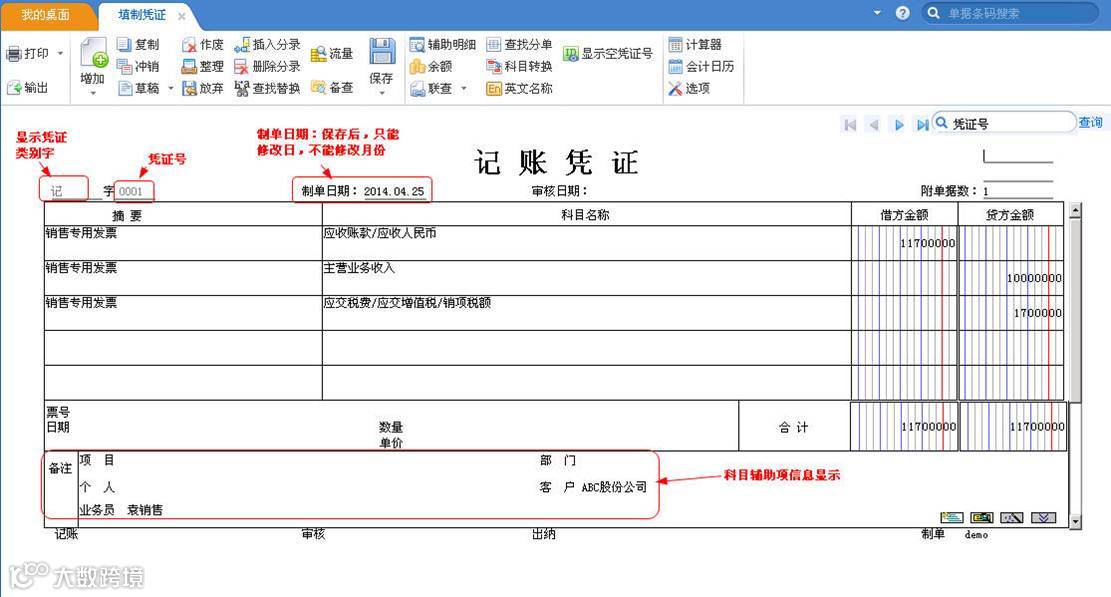Click the first small icon at bottom right
The height and width of the screenshot is (597, 1111).
(x=952, y=518)
